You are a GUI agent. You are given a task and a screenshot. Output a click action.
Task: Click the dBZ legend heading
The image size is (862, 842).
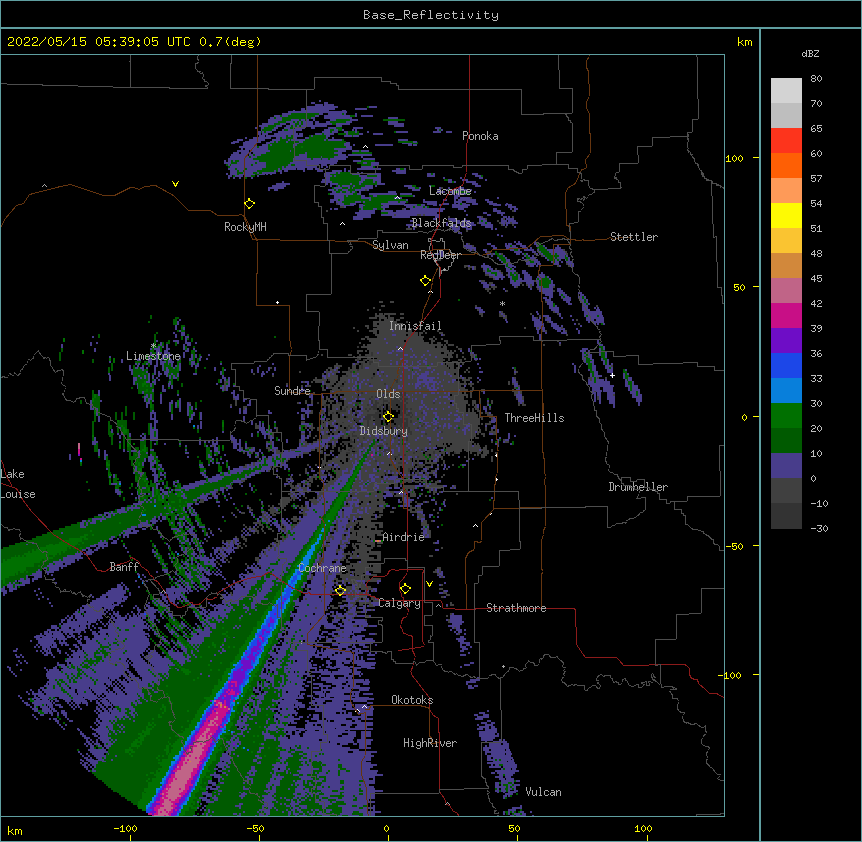(810, 54)
